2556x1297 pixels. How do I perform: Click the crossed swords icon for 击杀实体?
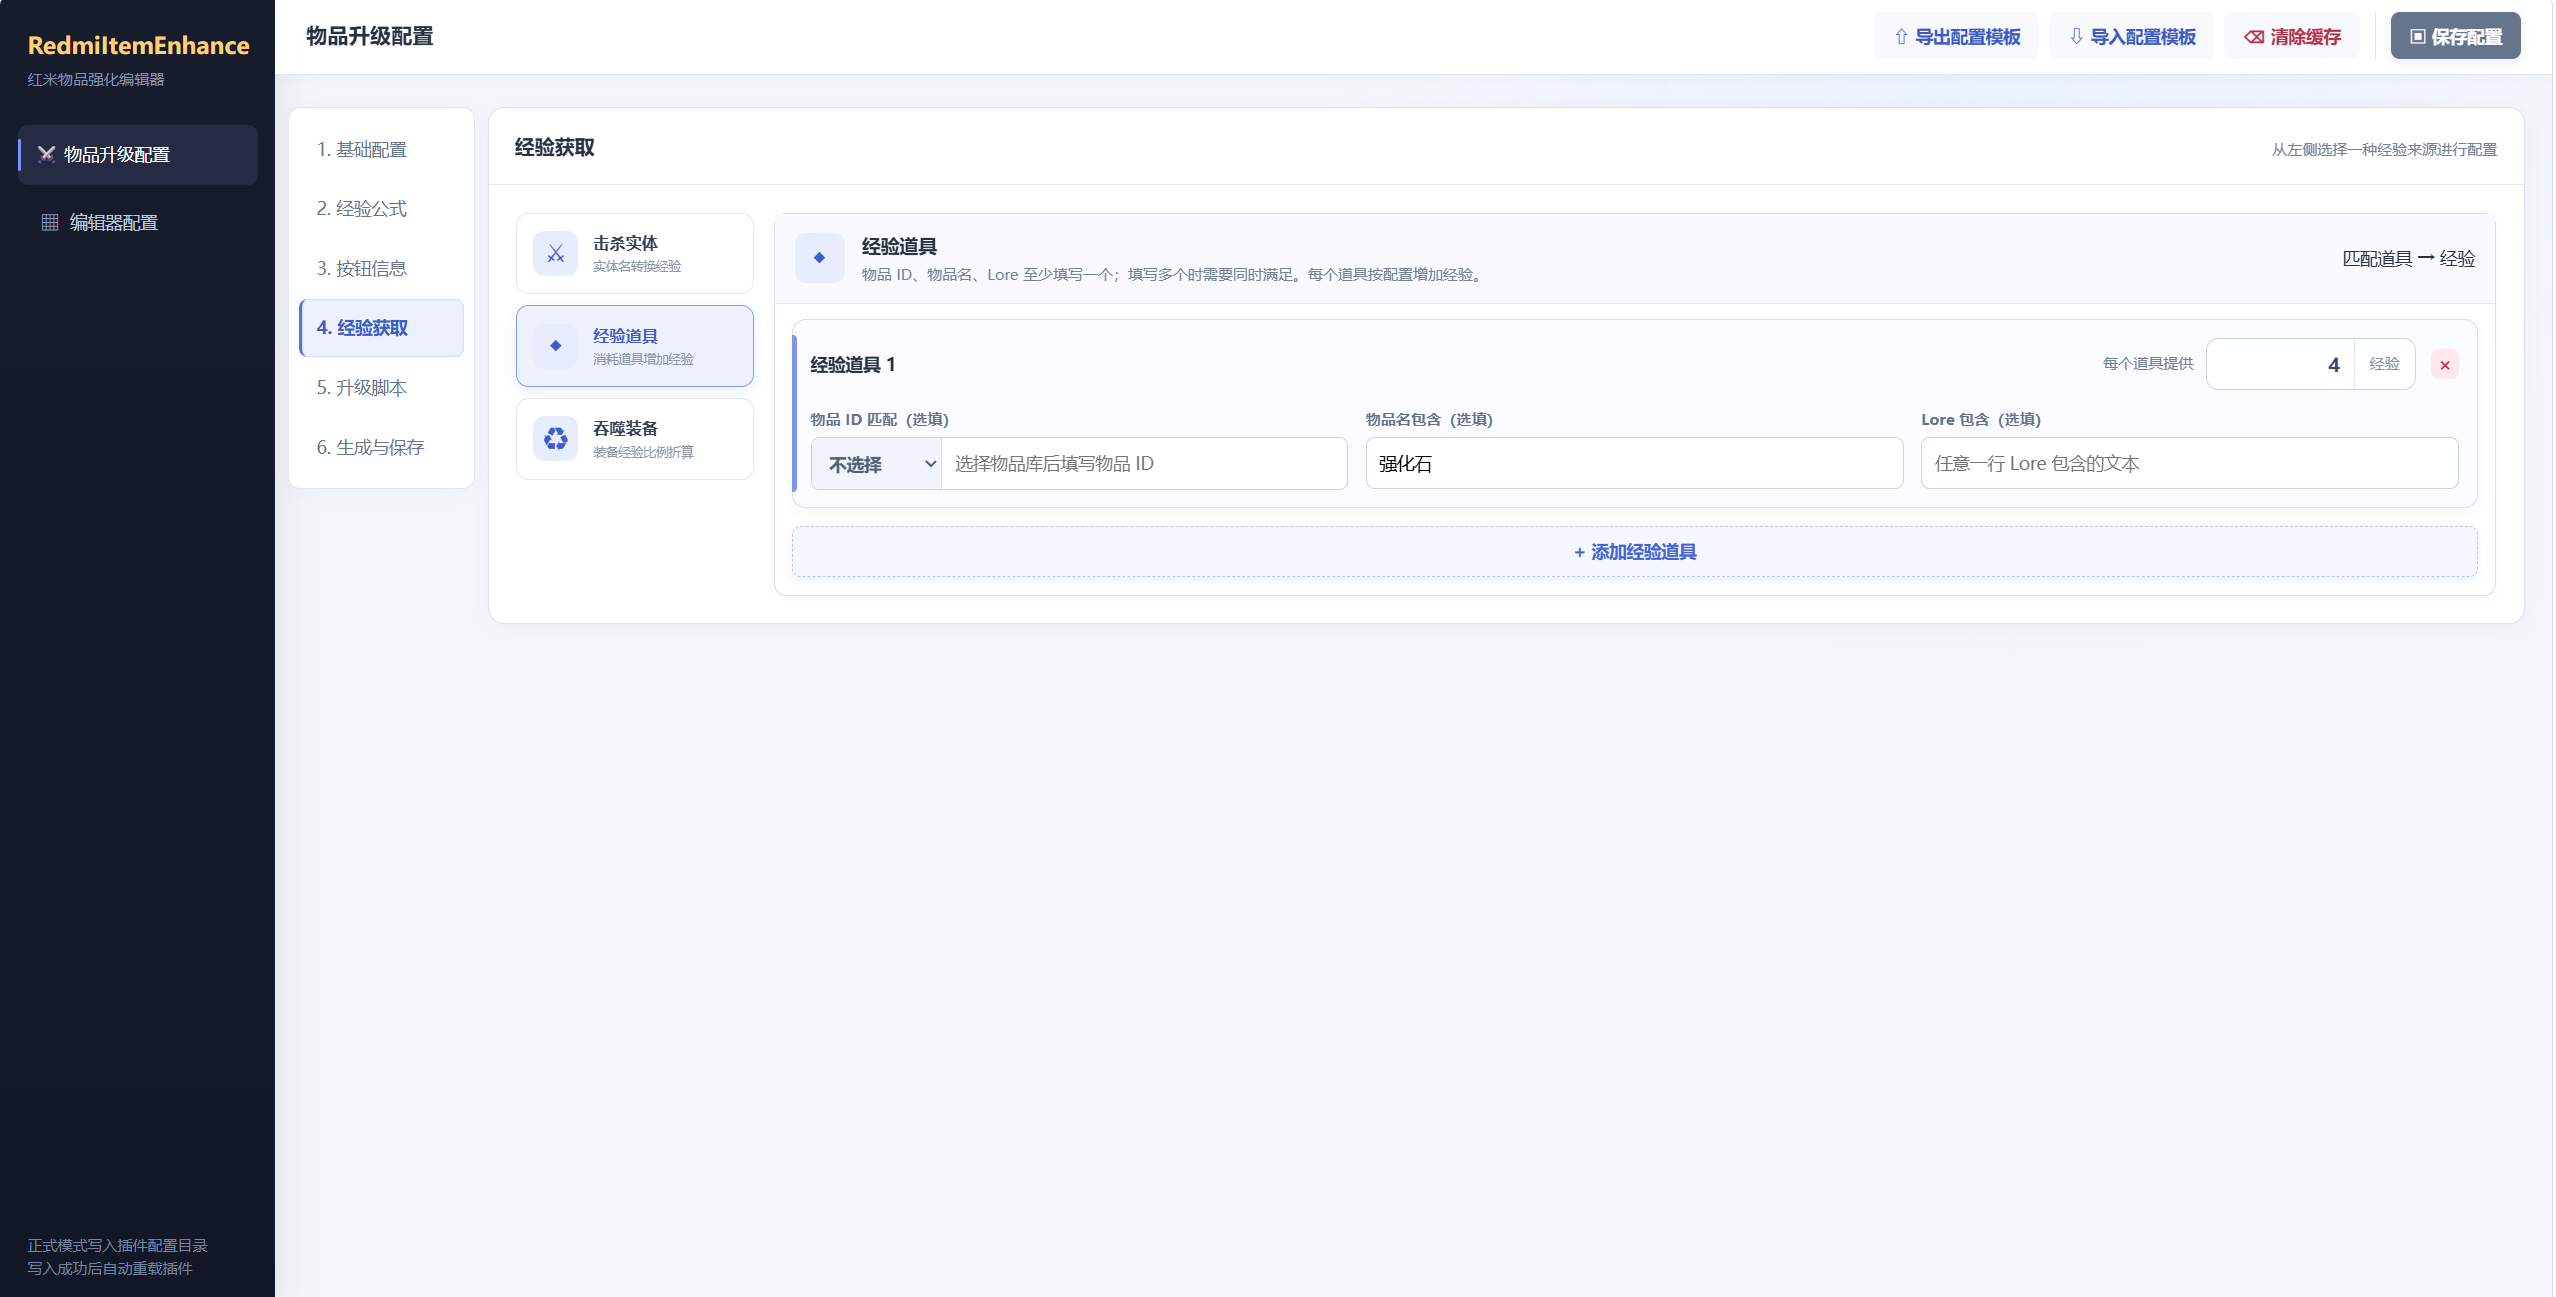555,254
